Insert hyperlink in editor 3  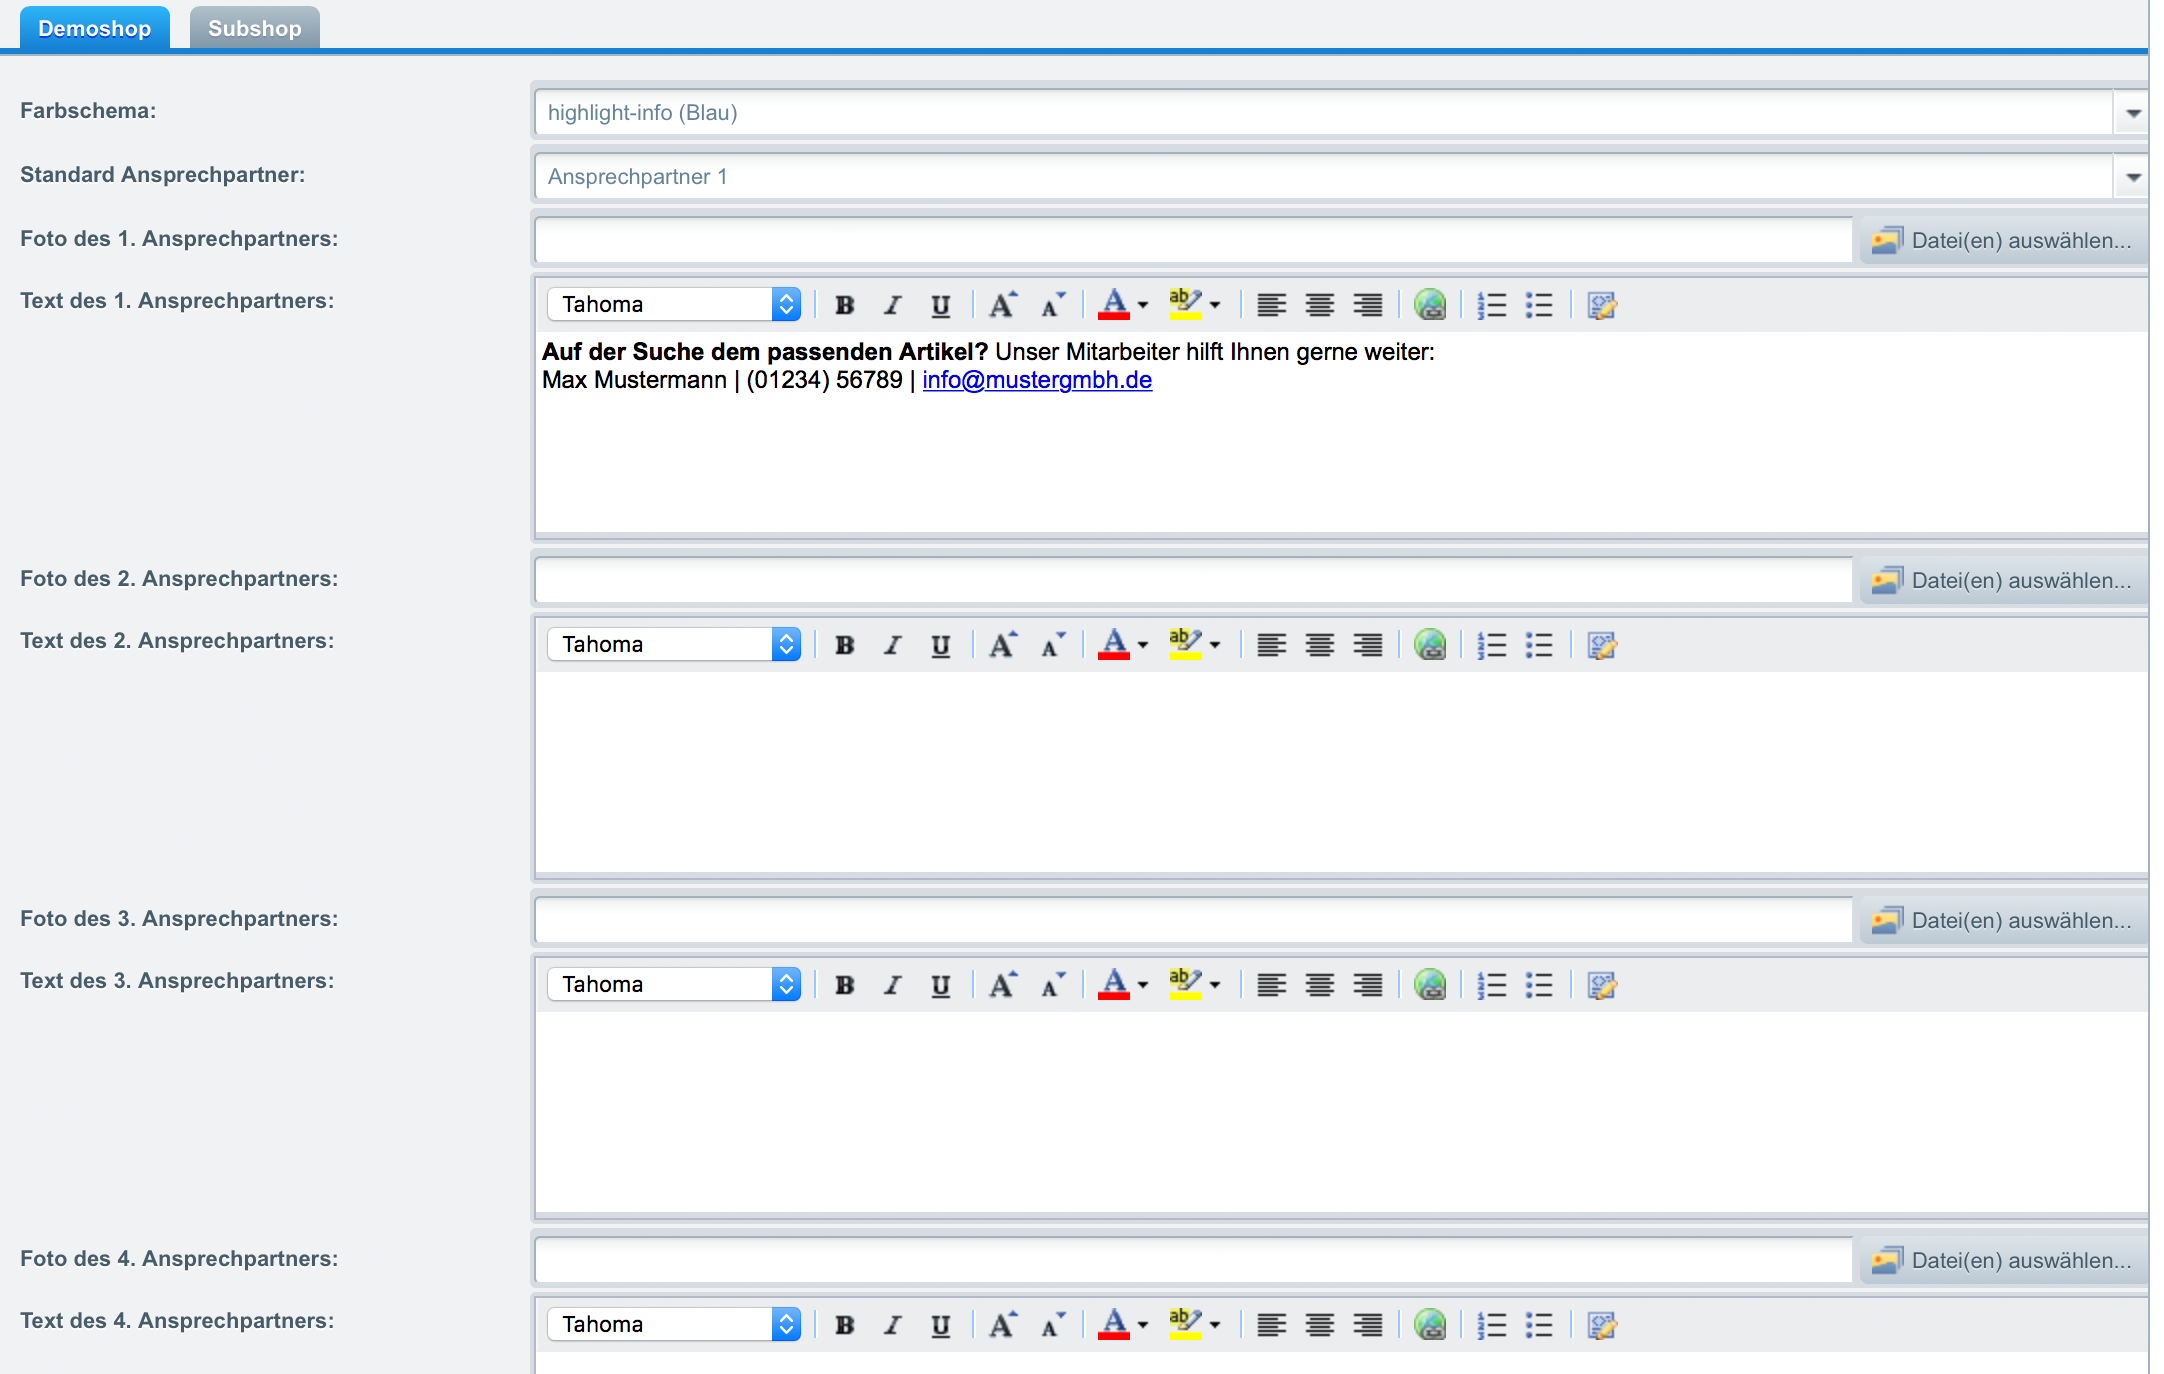1430,985
